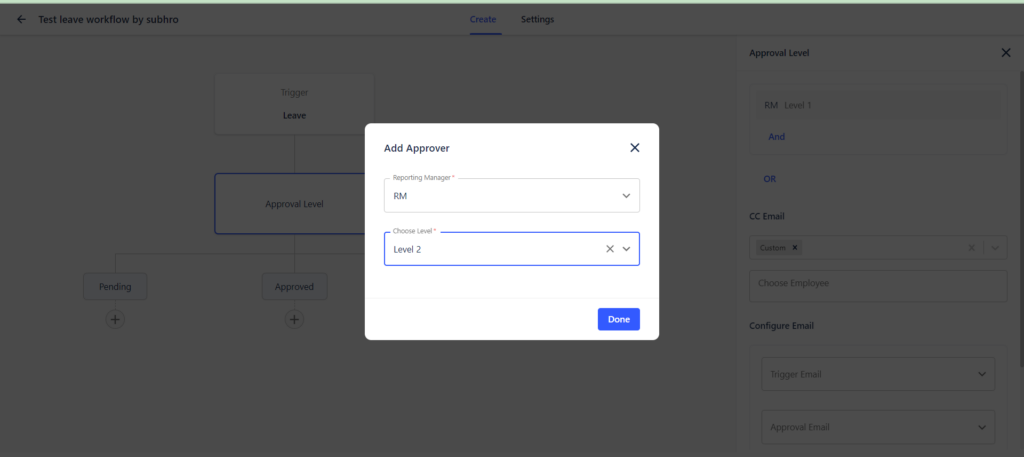
Task: Select the Approval Level workflow node
Action: click(294, 204)
